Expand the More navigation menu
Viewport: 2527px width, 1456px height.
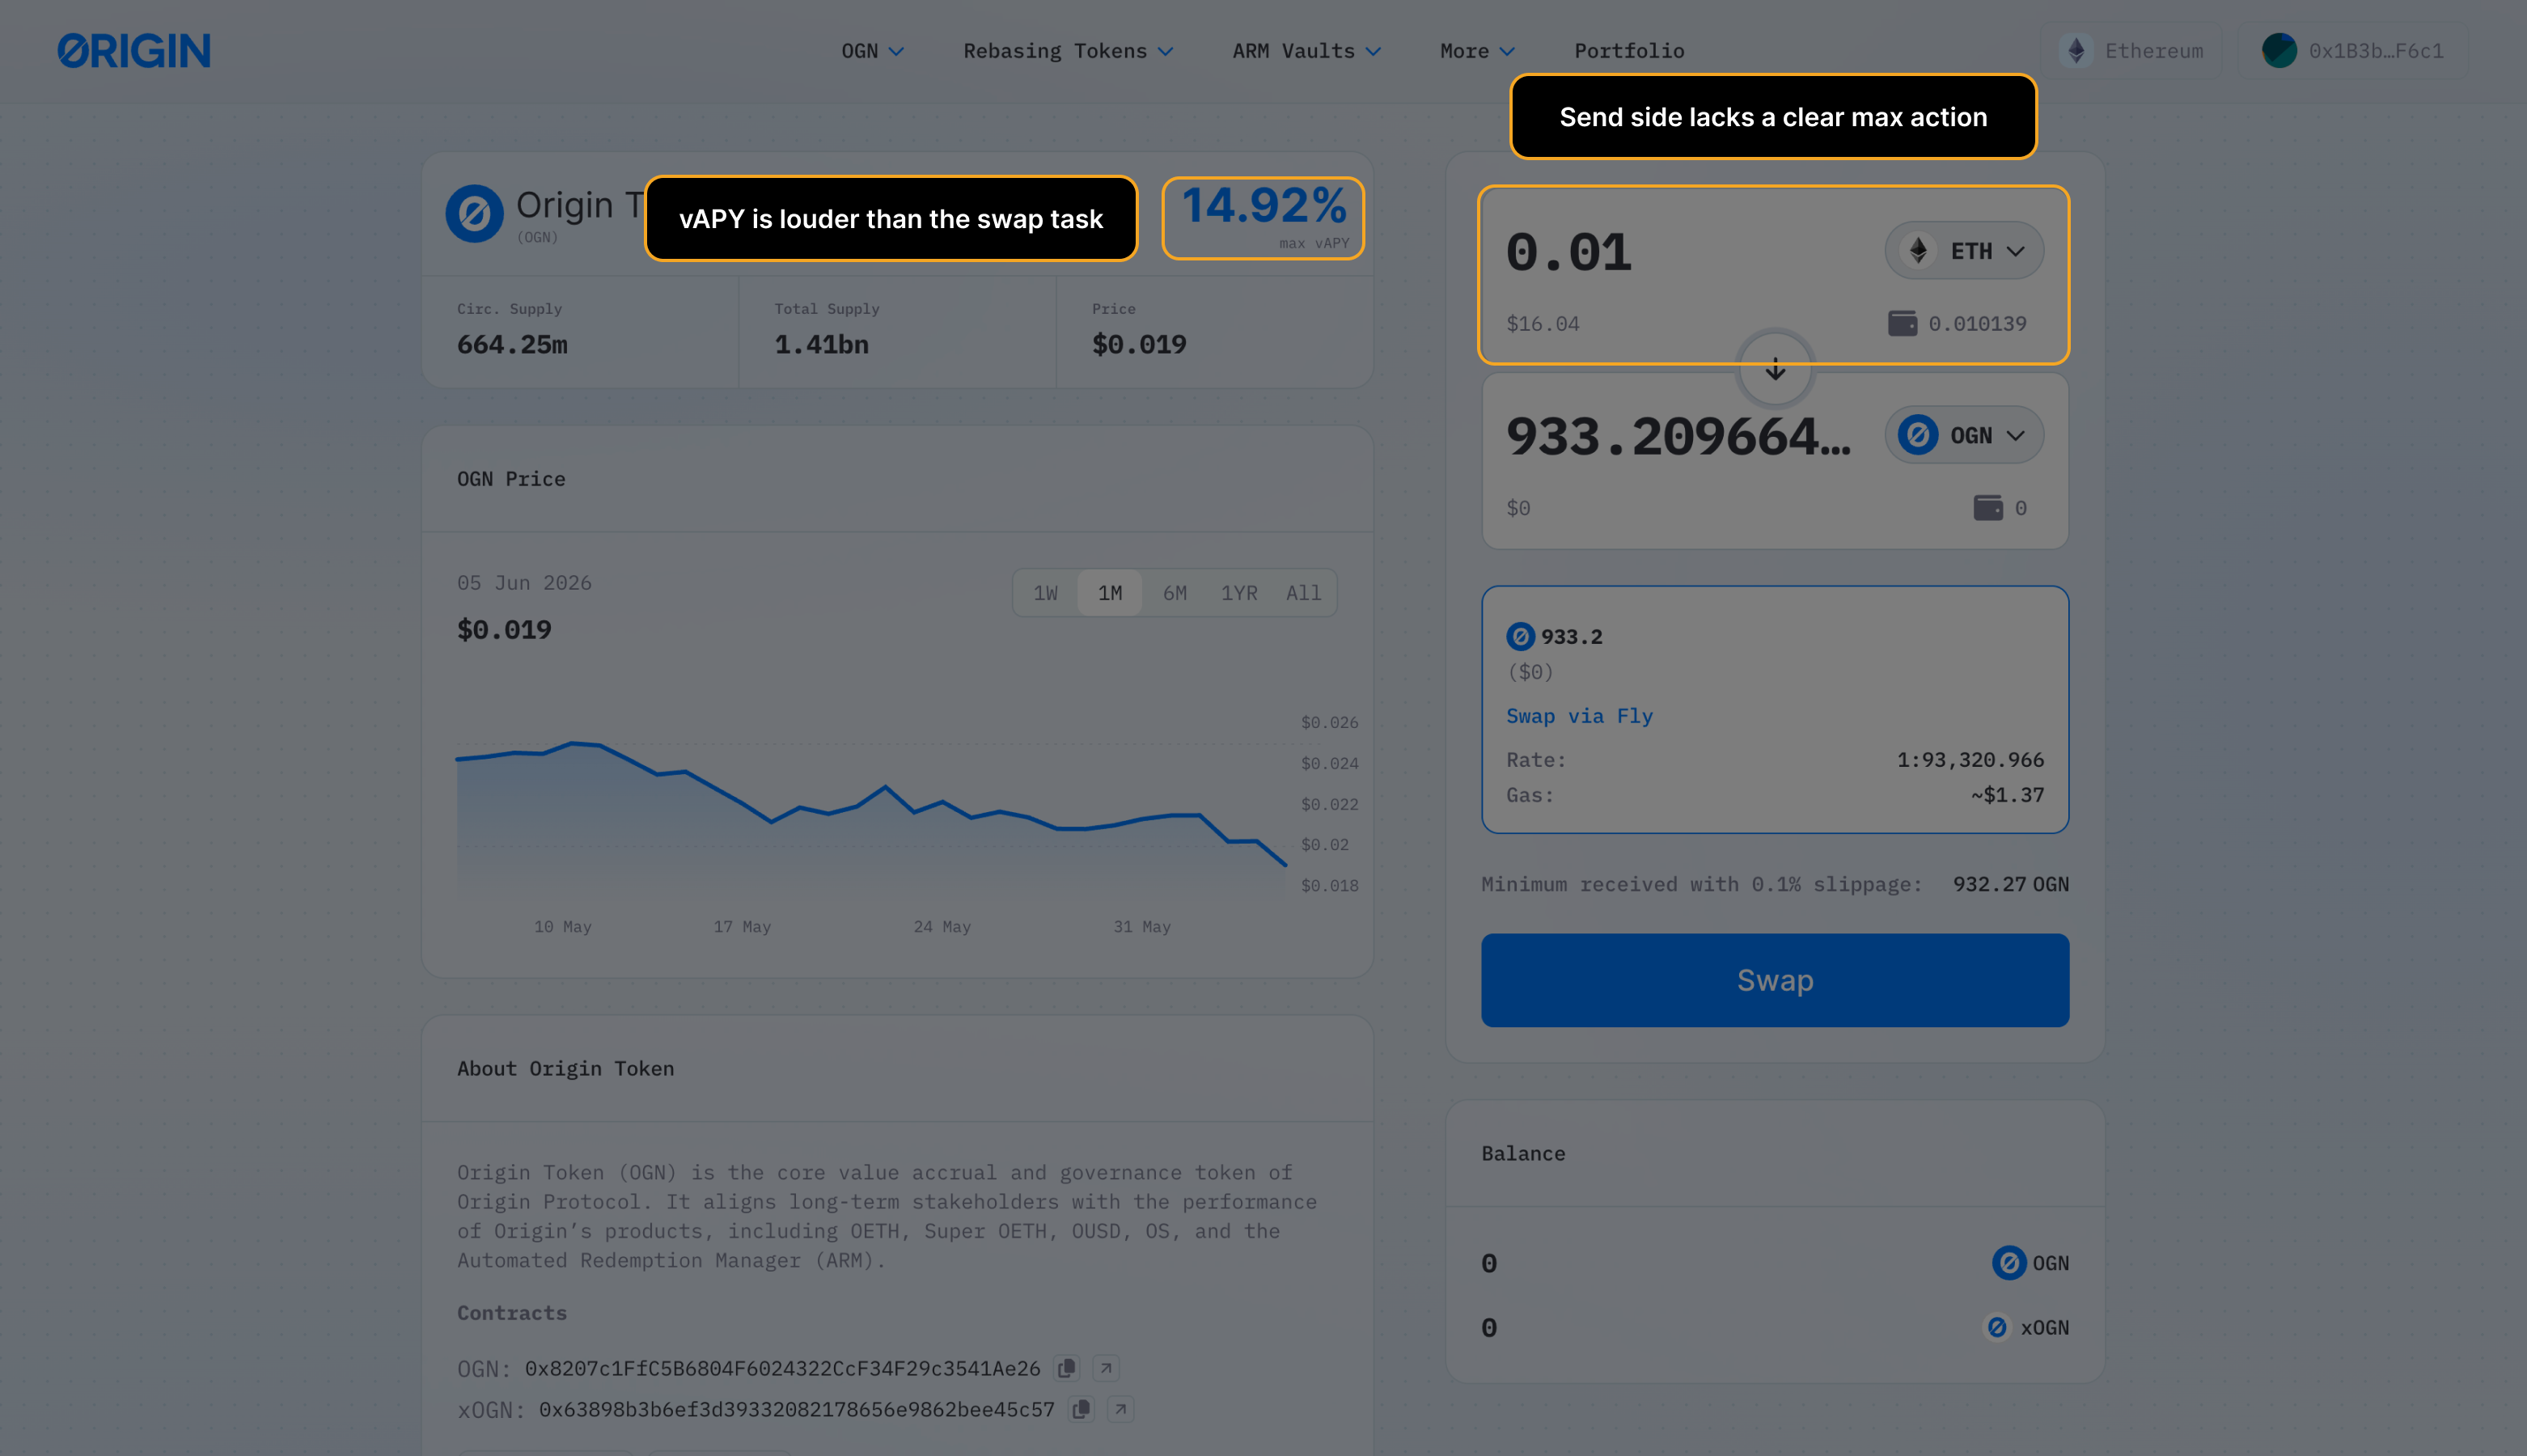click(1477, 51)
